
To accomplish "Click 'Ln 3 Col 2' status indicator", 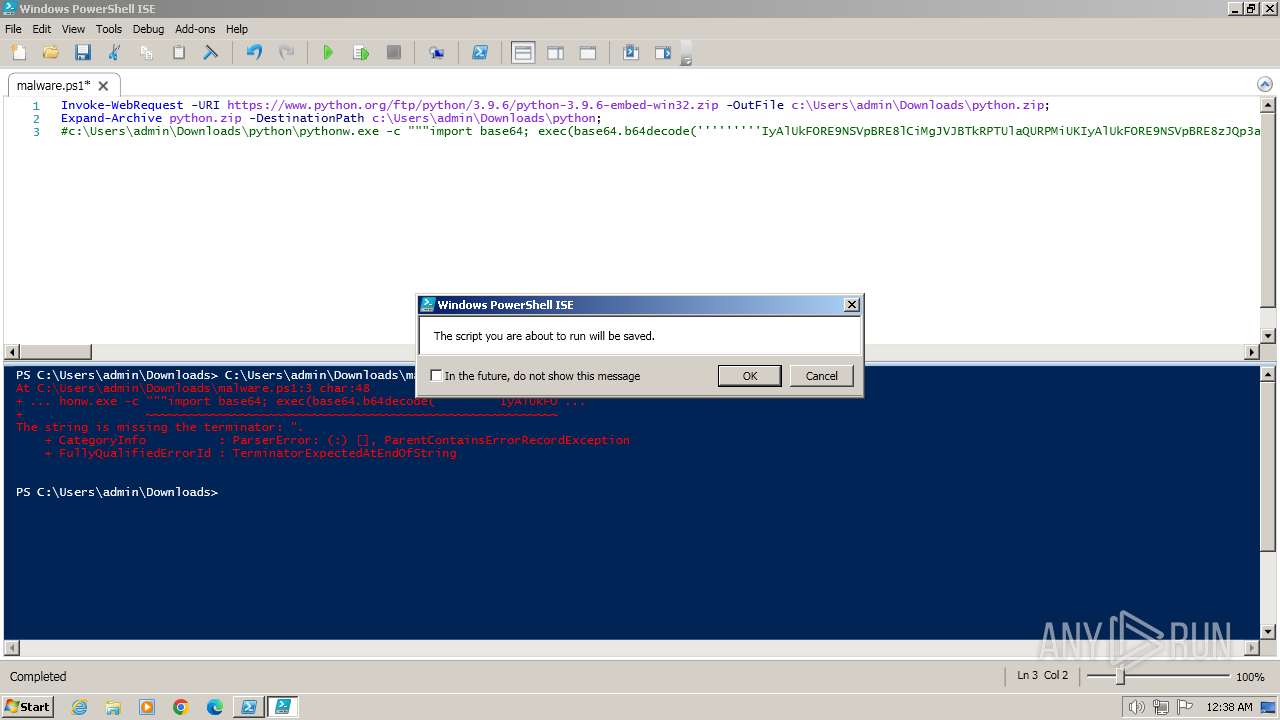I will [x=1042, y=676].
